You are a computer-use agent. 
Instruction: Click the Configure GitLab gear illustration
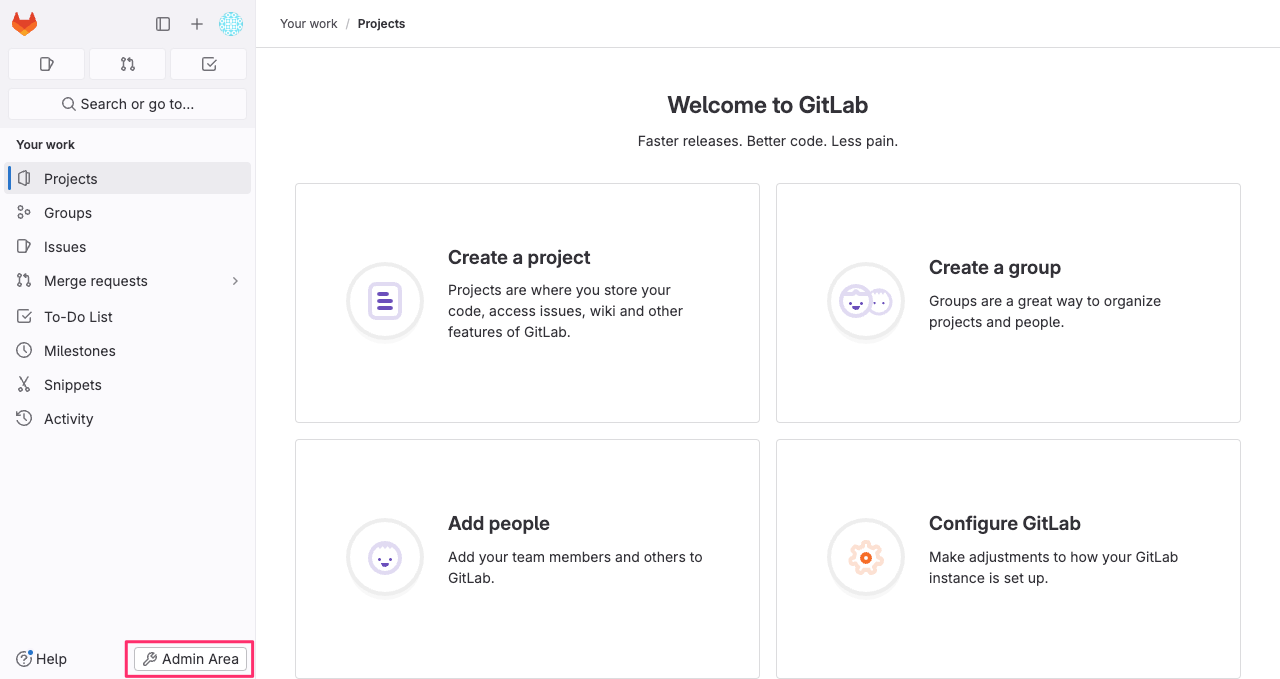pyautogui.click(x=866, y=557)
